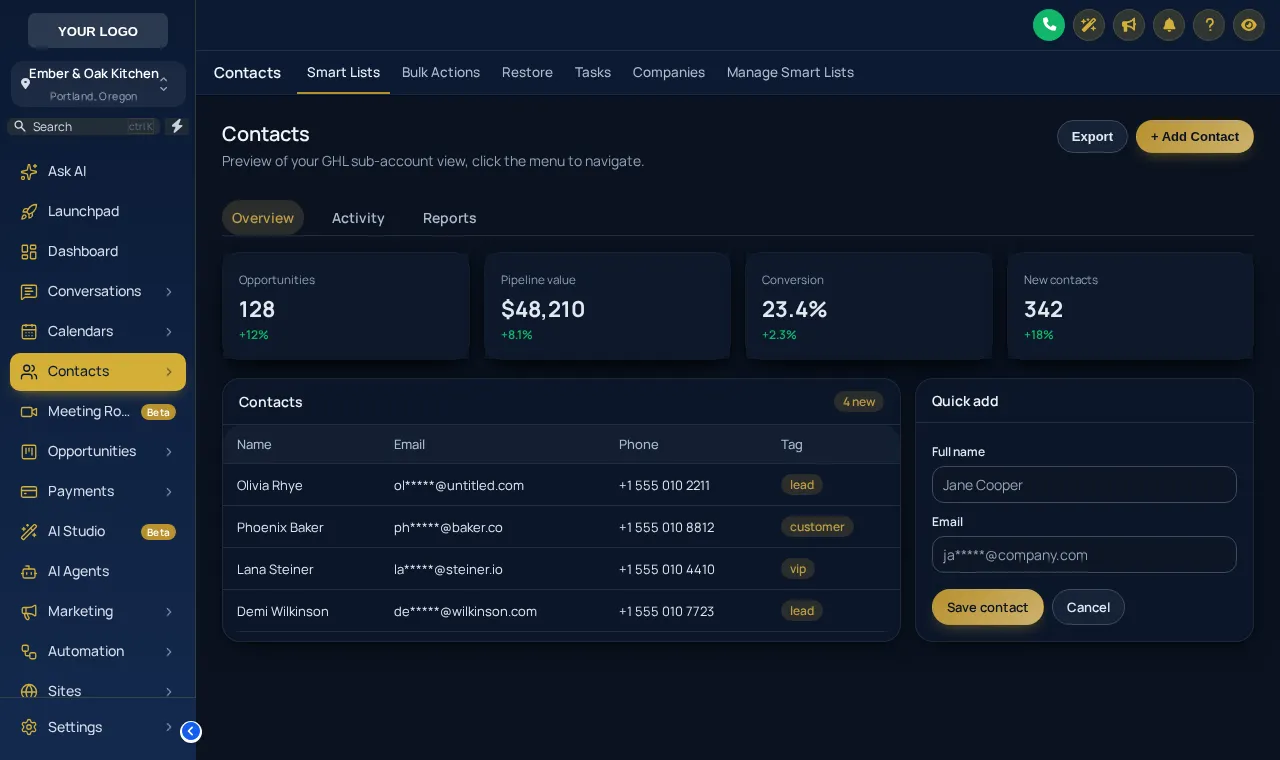
Task: Click the + Add Contact button
Action: (1195, 136)
